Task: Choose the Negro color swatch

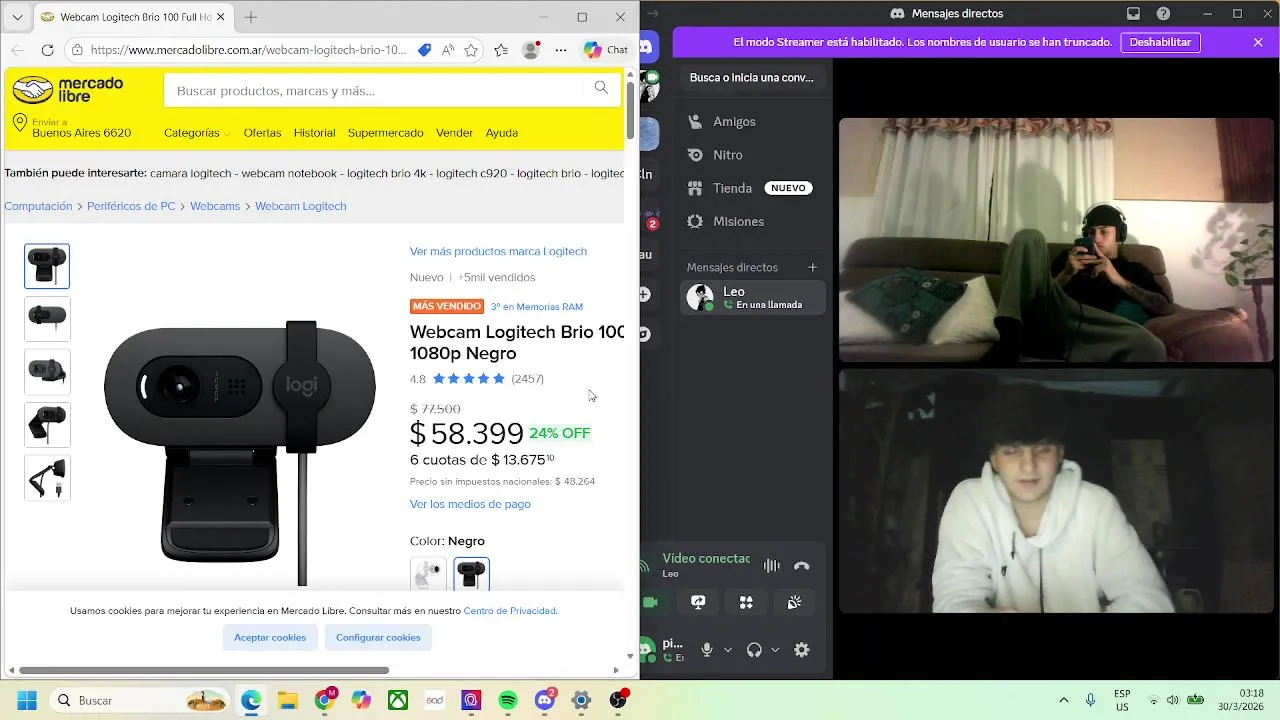Action: (x=471, y=574)
